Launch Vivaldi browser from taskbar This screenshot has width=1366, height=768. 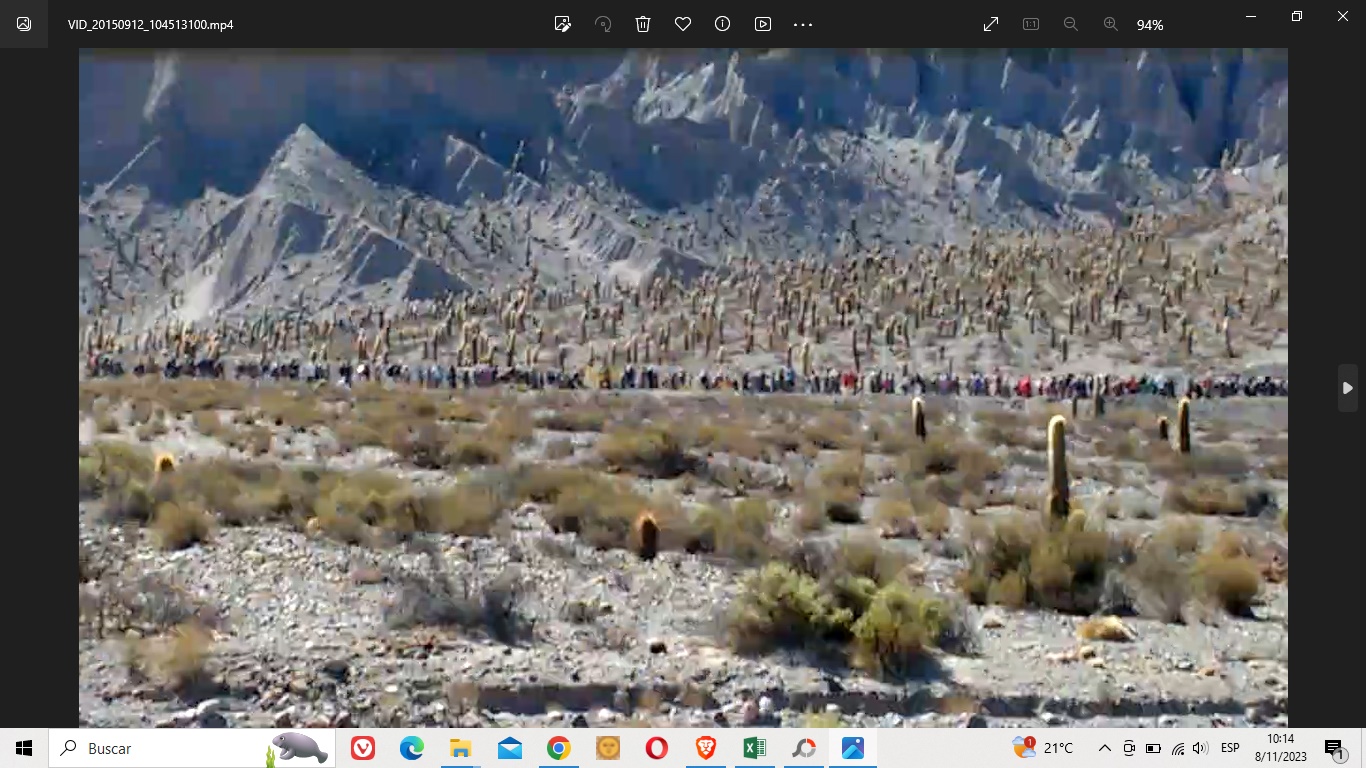point(363,748)
